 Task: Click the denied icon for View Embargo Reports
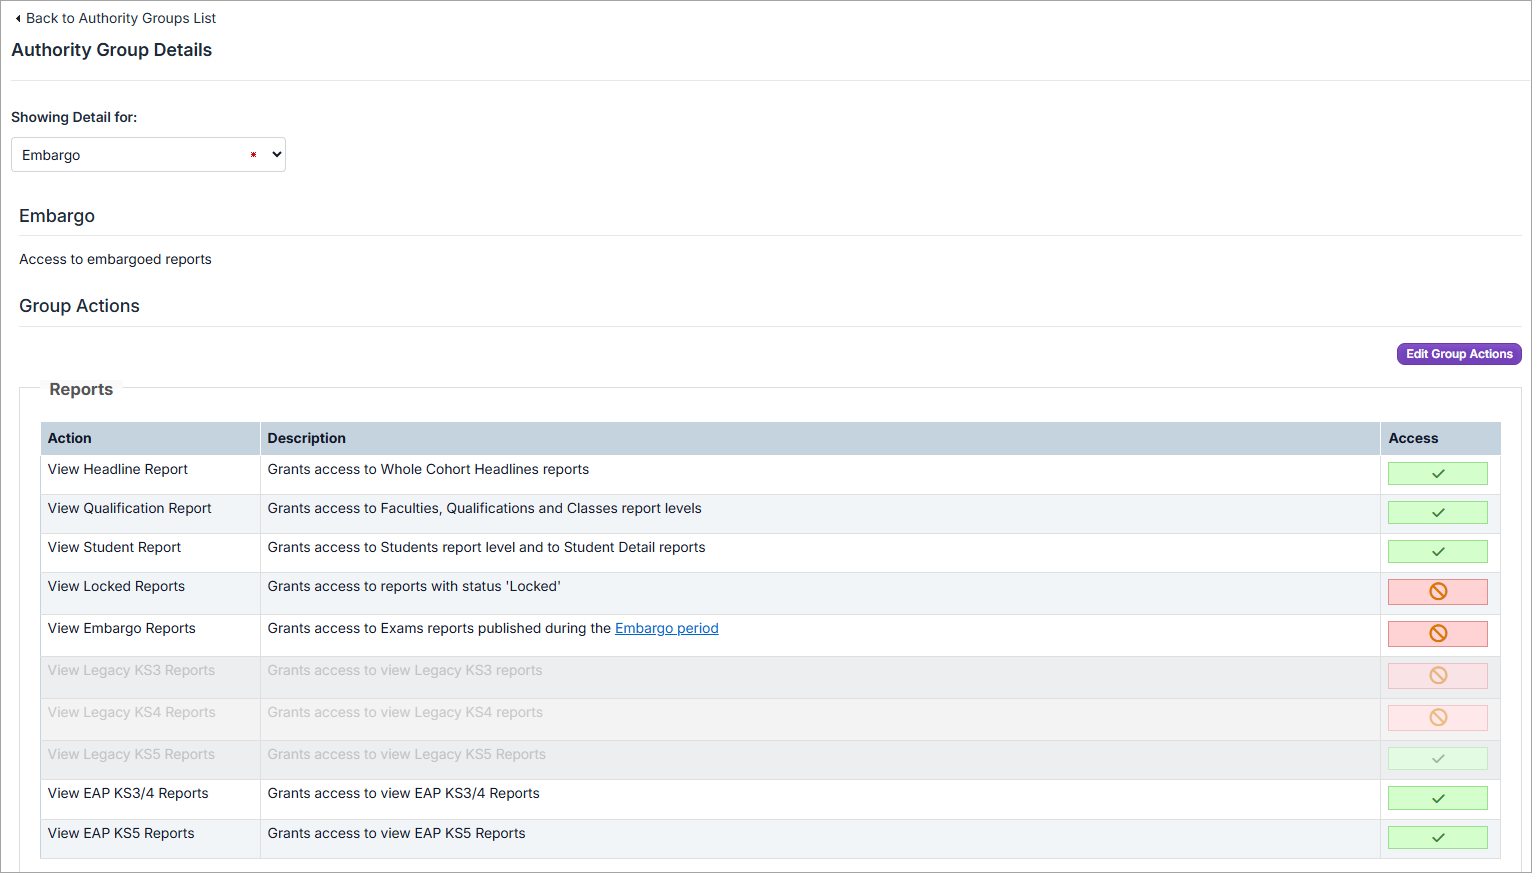pos(1437,633)
